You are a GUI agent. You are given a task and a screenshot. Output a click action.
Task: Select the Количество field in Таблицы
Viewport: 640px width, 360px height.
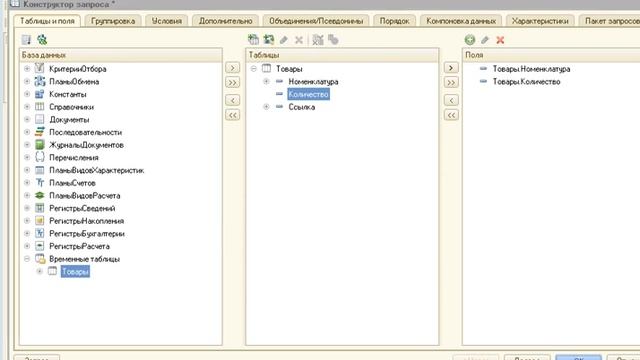coord(308,94)
